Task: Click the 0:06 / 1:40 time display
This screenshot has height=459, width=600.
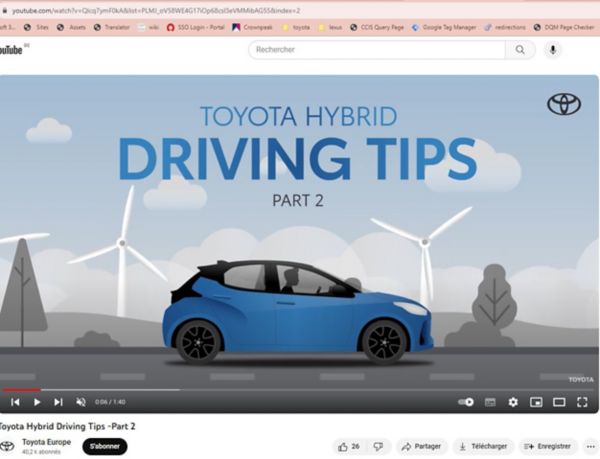Action: [x=110, y=402]
